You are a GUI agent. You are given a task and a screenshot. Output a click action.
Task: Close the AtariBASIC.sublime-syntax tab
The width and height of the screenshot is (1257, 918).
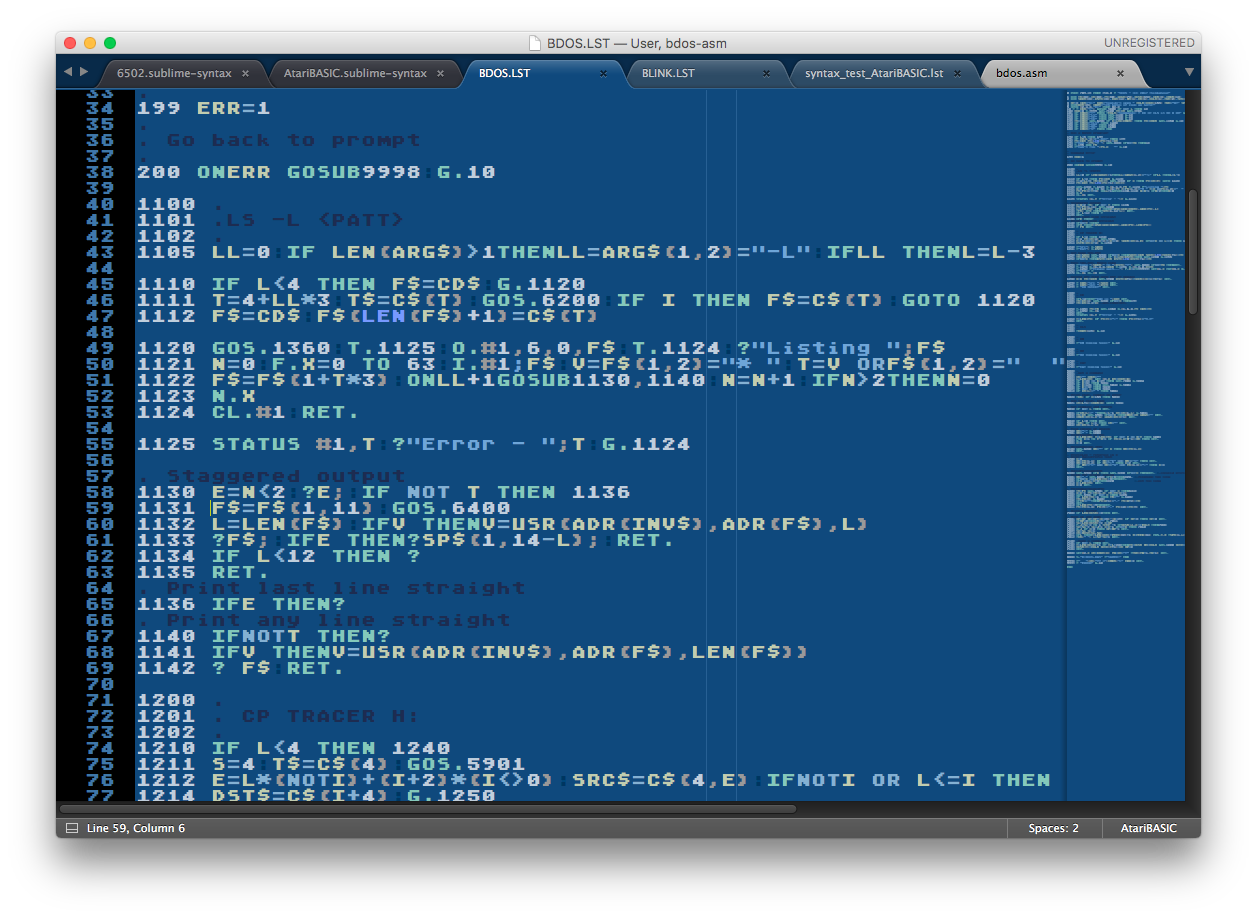pyautogui.click(x=440, y=73)
